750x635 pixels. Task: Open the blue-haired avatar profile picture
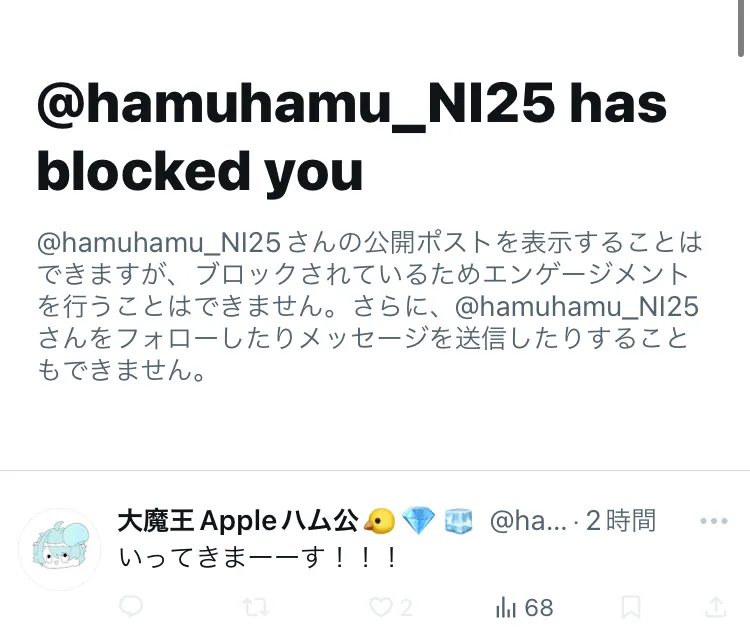click(x=60, y=549)
